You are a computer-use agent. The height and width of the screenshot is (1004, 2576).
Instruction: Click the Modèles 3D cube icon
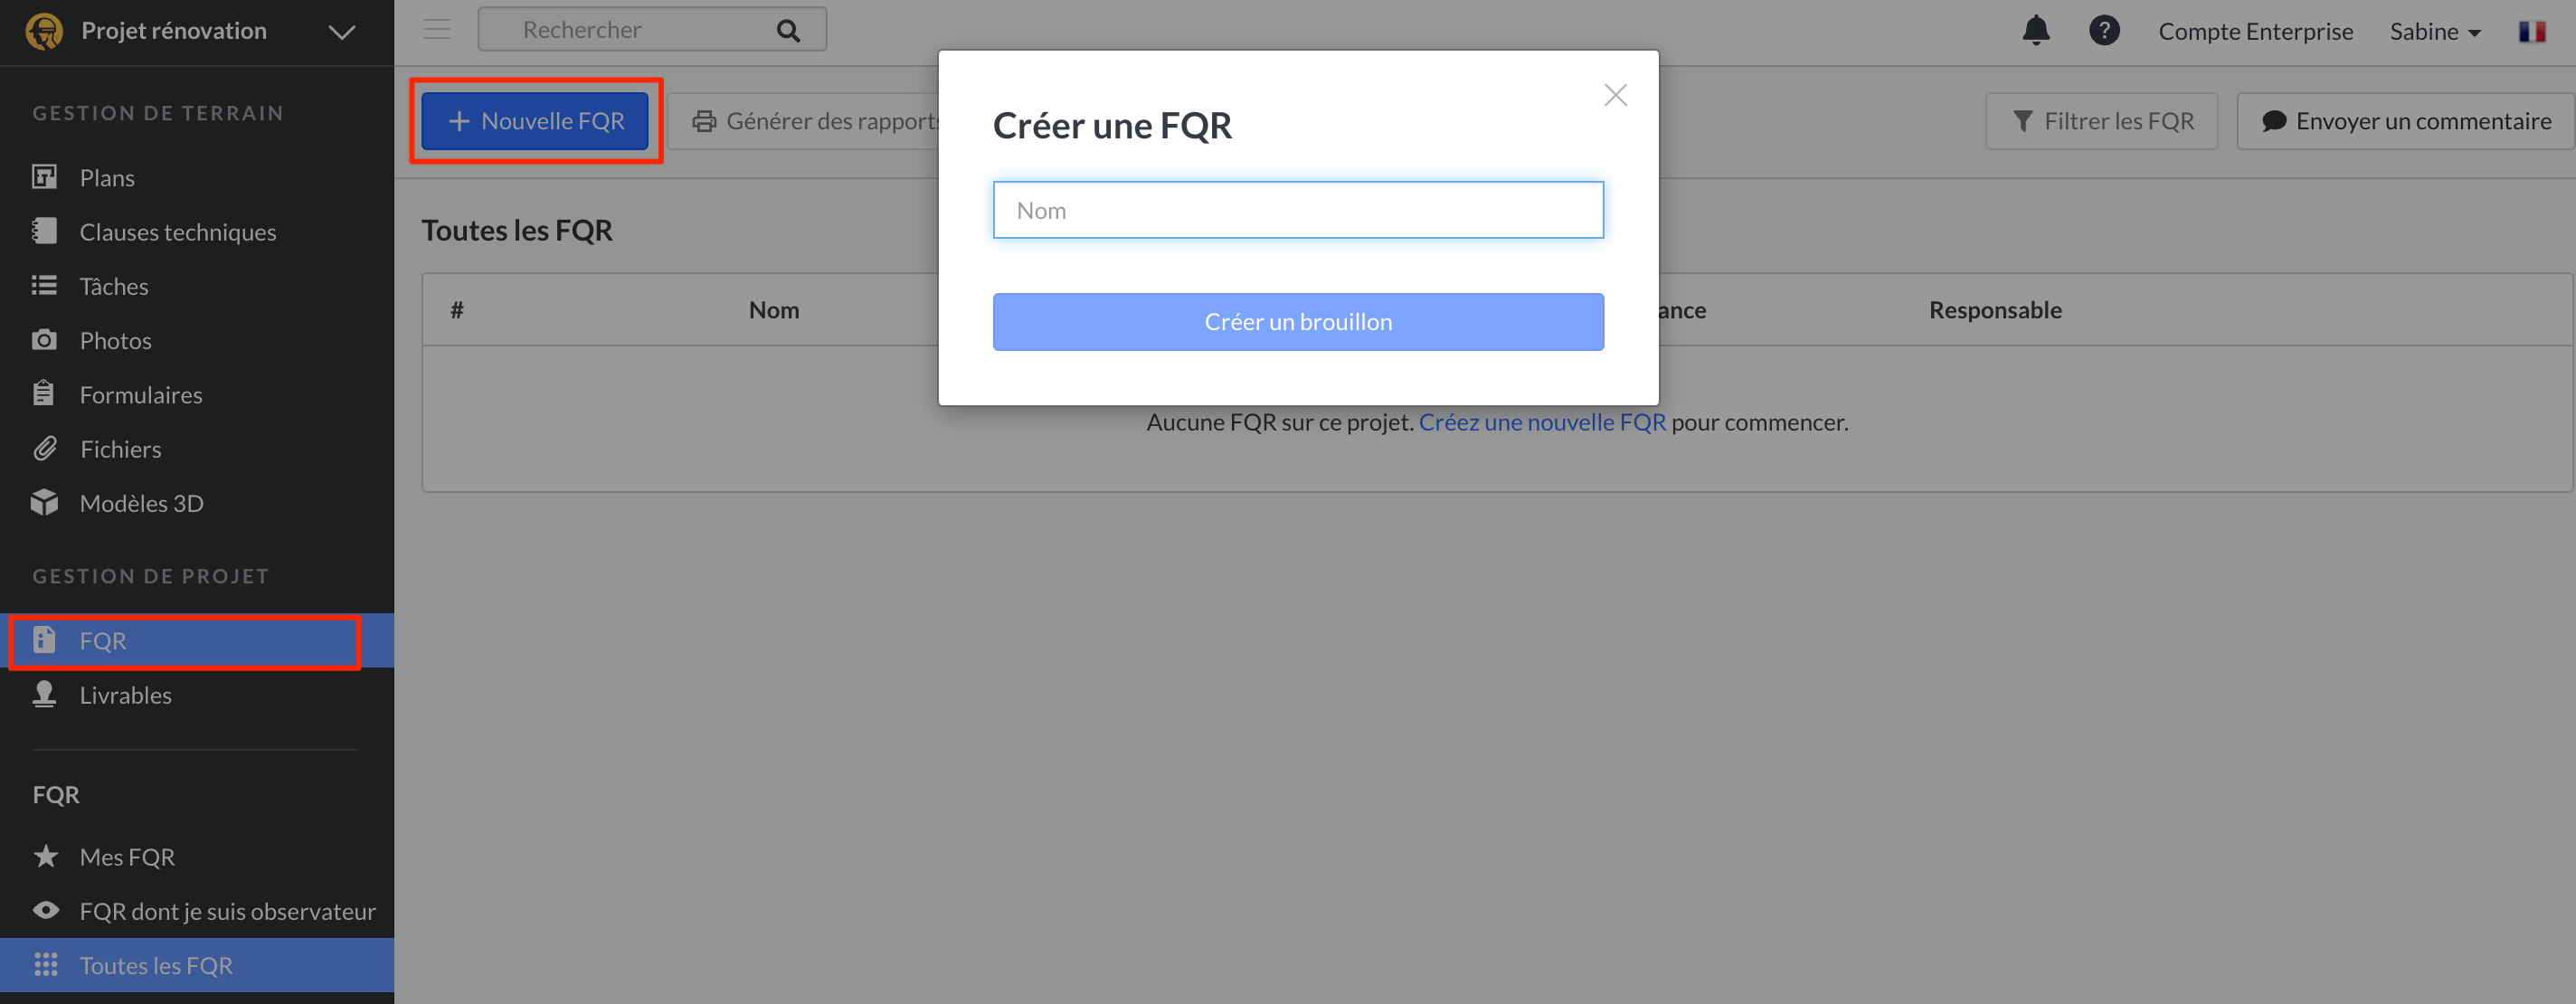pos(44,502)
